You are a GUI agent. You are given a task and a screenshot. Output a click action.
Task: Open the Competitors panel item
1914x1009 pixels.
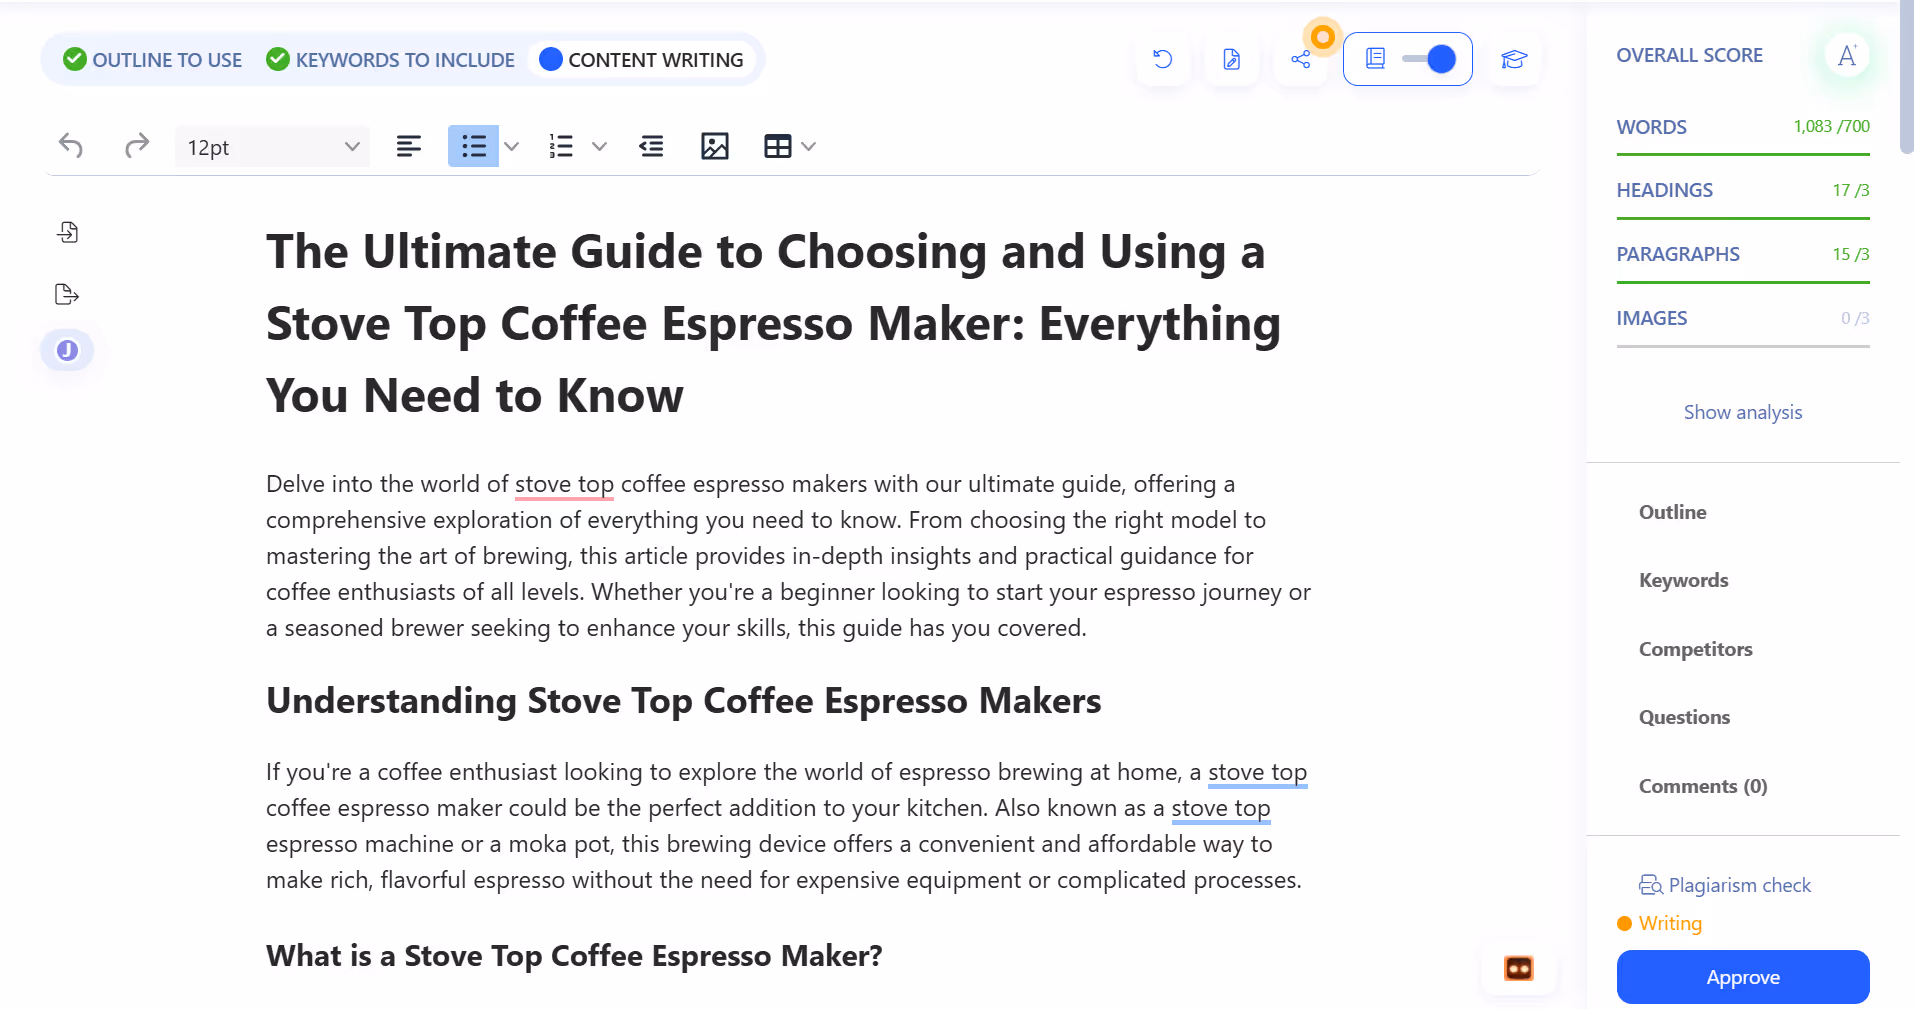click(1696, 649)
